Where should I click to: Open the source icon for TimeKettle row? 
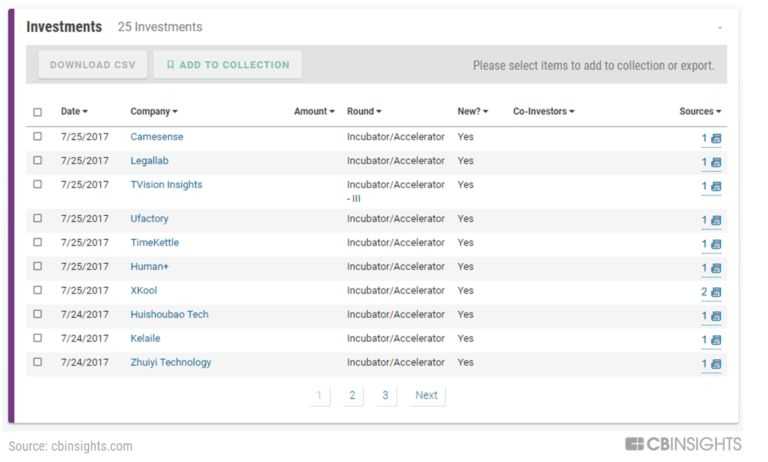(715, 244)
